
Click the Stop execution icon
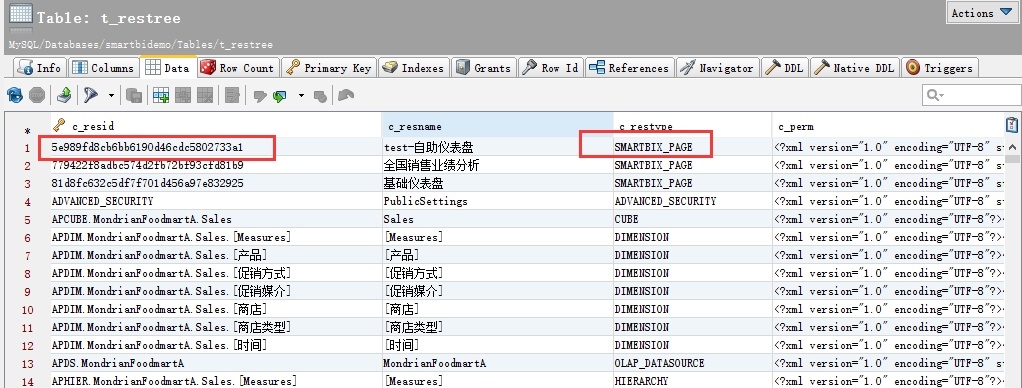coord(36,96)
